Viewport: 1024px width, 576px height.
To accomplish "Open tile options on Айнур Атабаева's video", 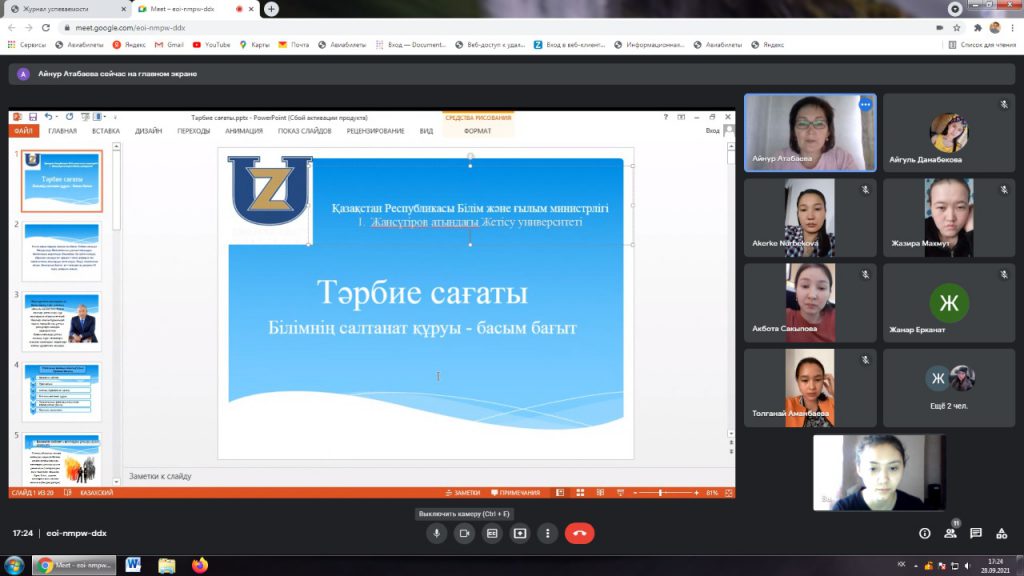I will [x=865, y=104].
